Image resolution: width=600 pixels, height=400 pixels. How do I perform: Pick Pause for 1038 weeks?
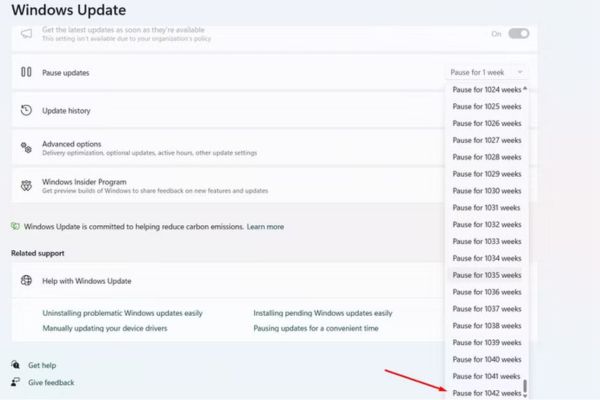pyautogui.click(x=487, y=325)
